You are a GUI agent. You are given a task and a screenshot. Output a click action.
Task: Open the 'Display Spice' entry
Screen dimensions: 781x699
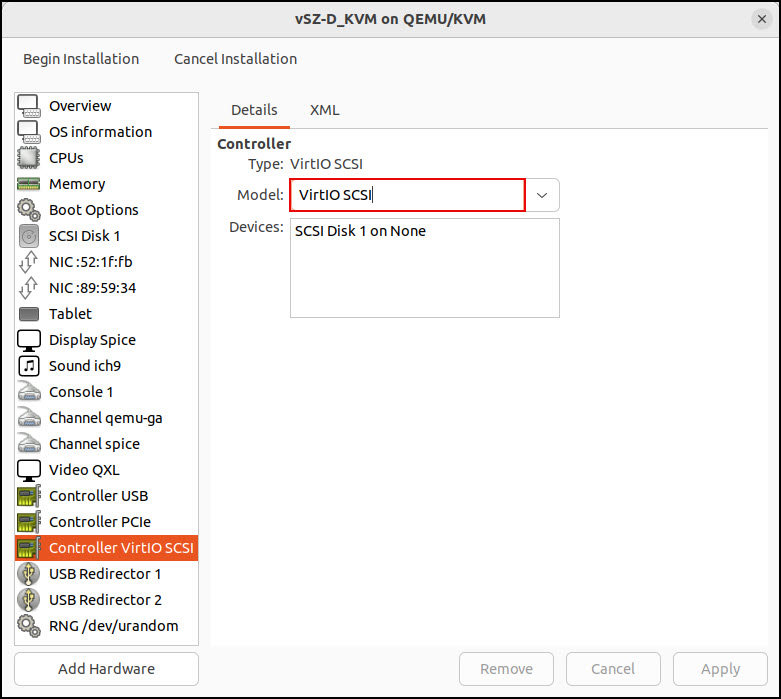pos(92,340)
